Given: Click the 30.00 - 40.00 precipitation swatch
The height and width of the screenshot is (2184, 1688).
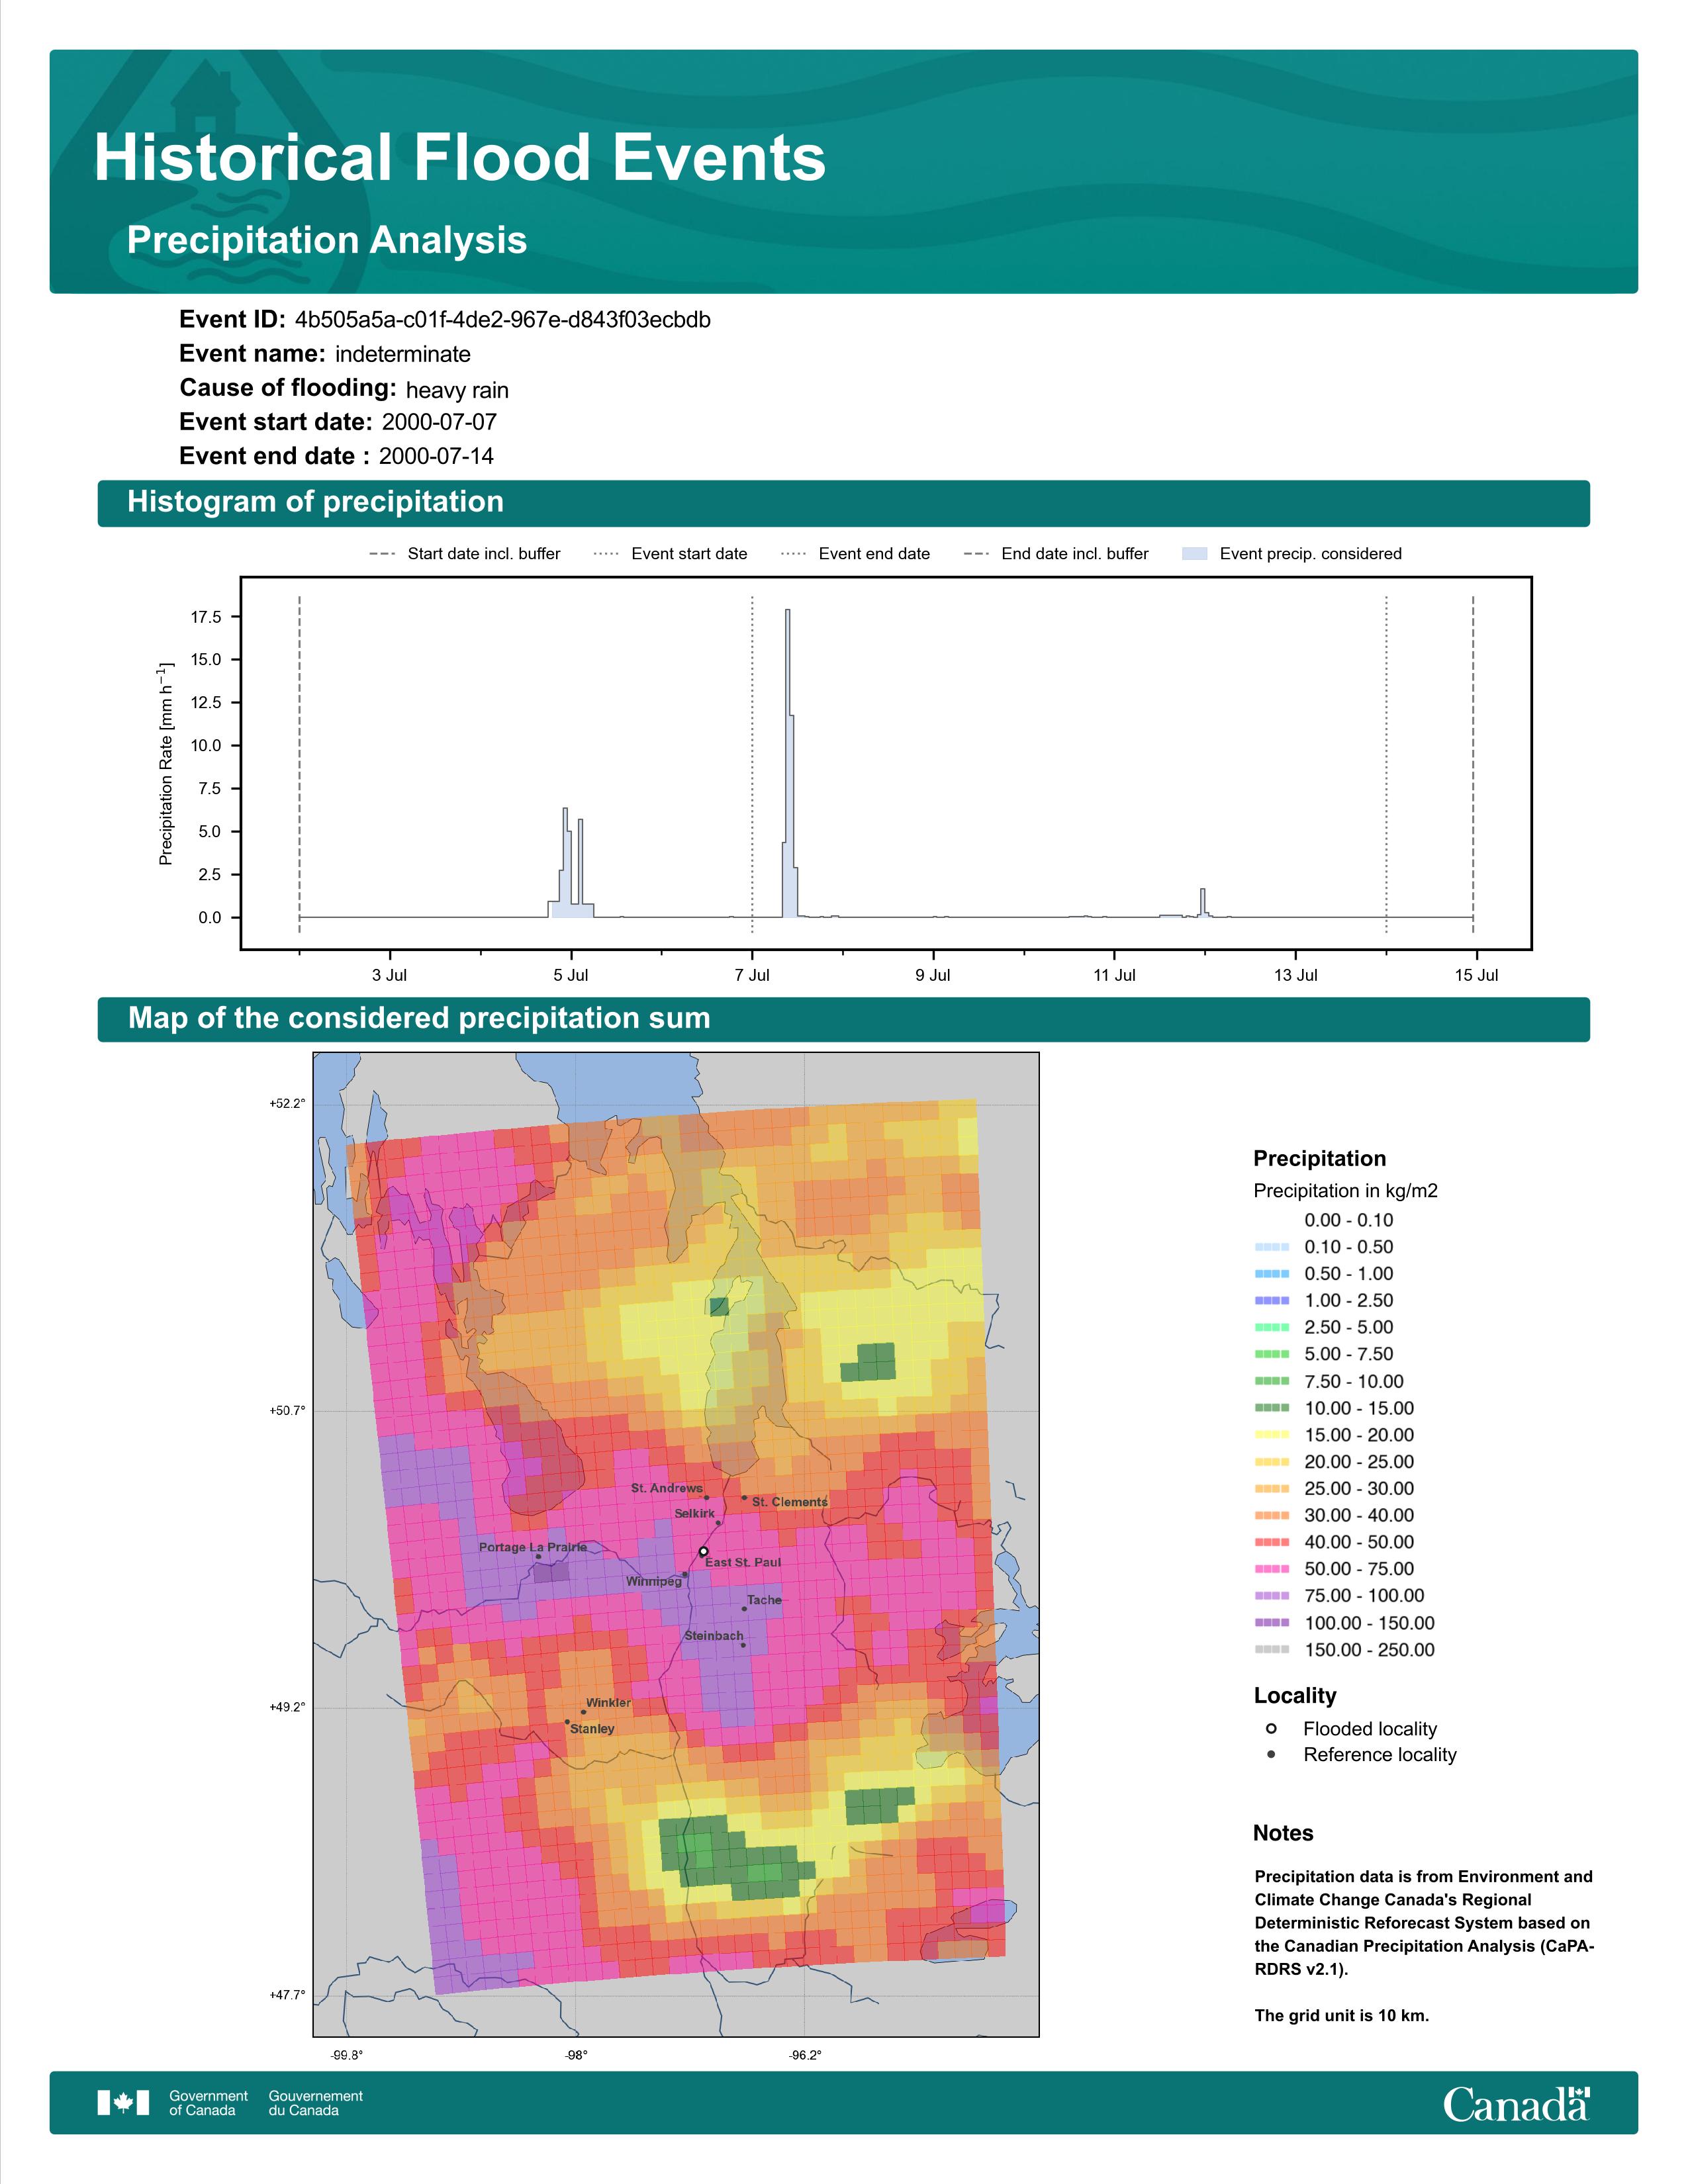Looking at the screenshot, I should tap(1272, 1516).
